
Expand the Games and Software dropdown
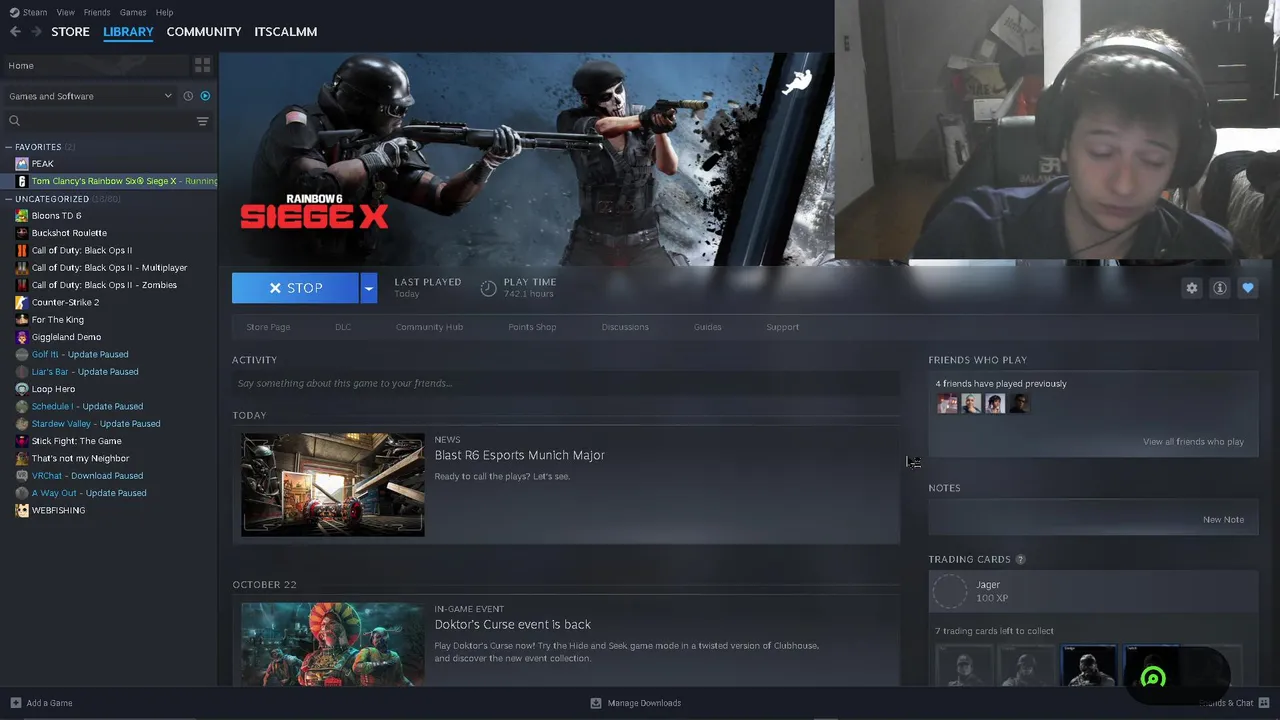(x=90, y=96)
